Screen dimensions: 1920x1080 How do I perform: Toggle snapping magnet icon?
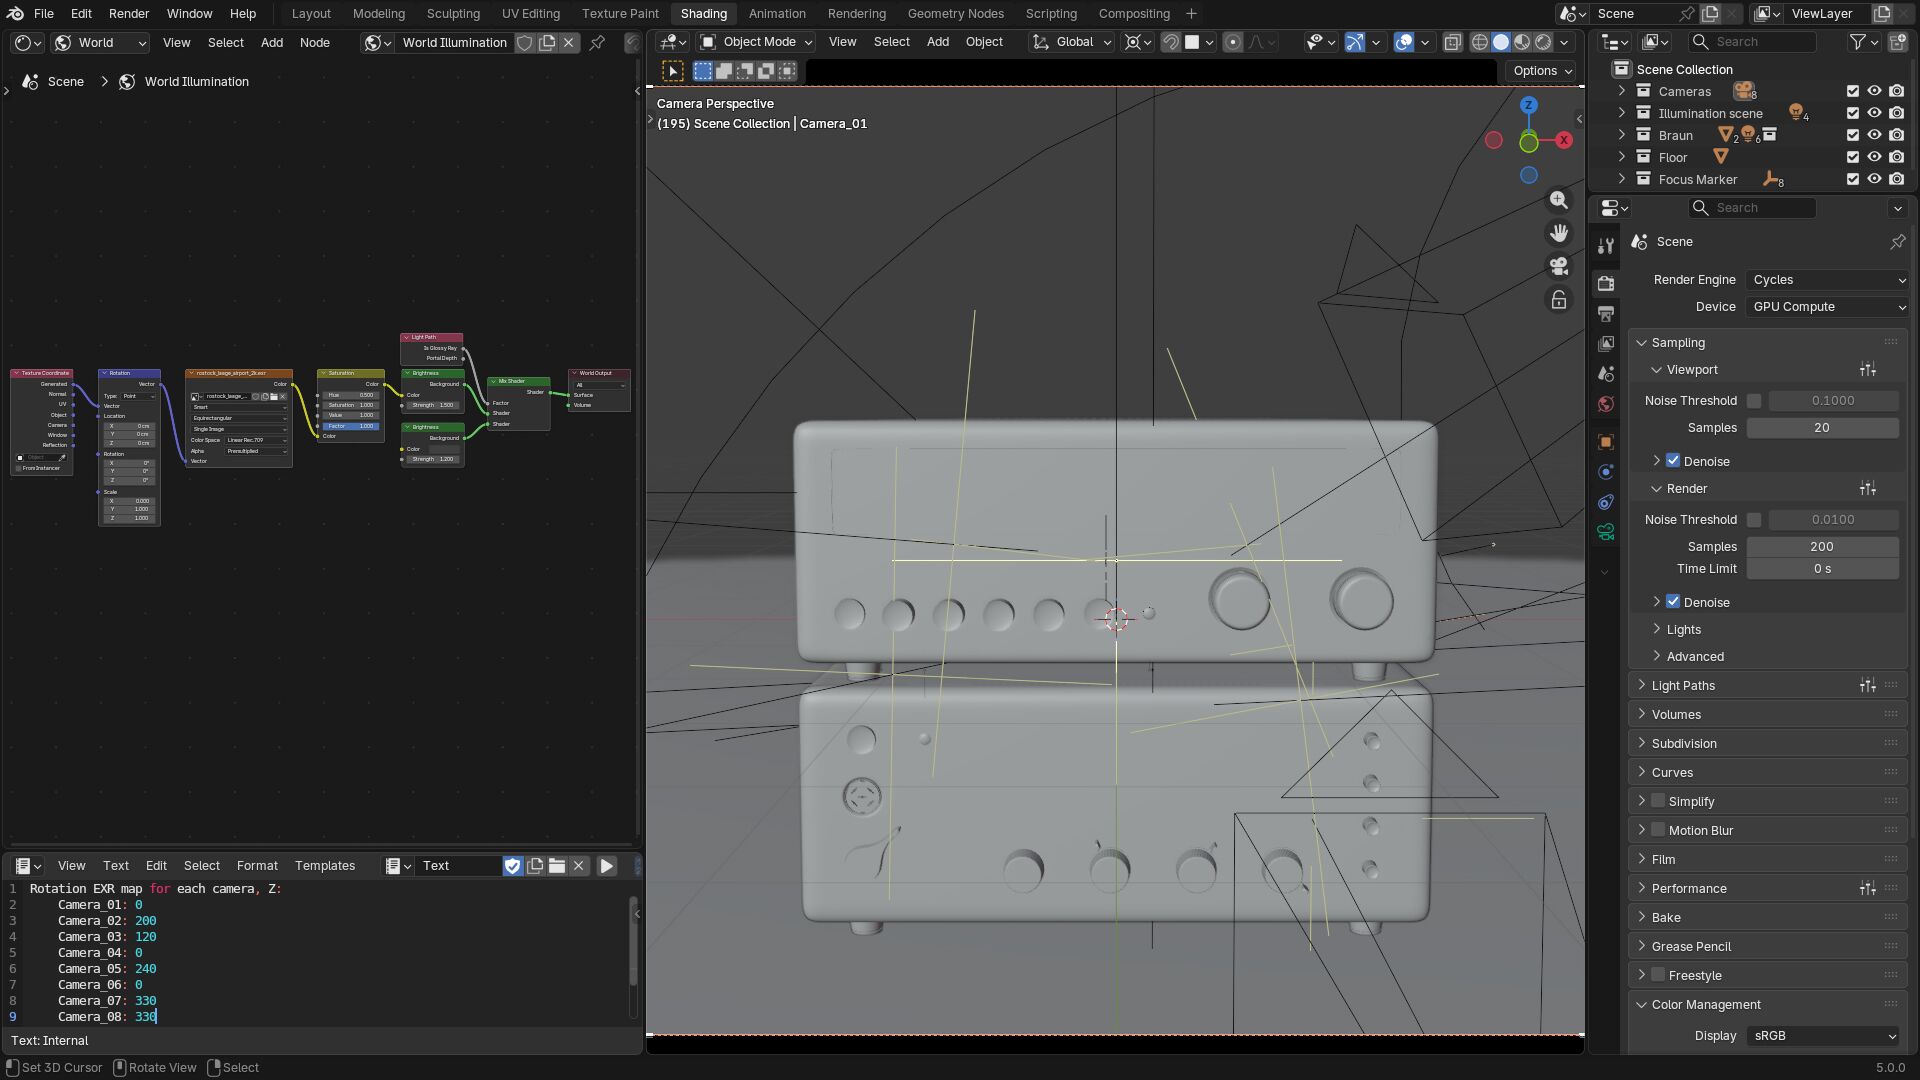tap(1170, 42)
